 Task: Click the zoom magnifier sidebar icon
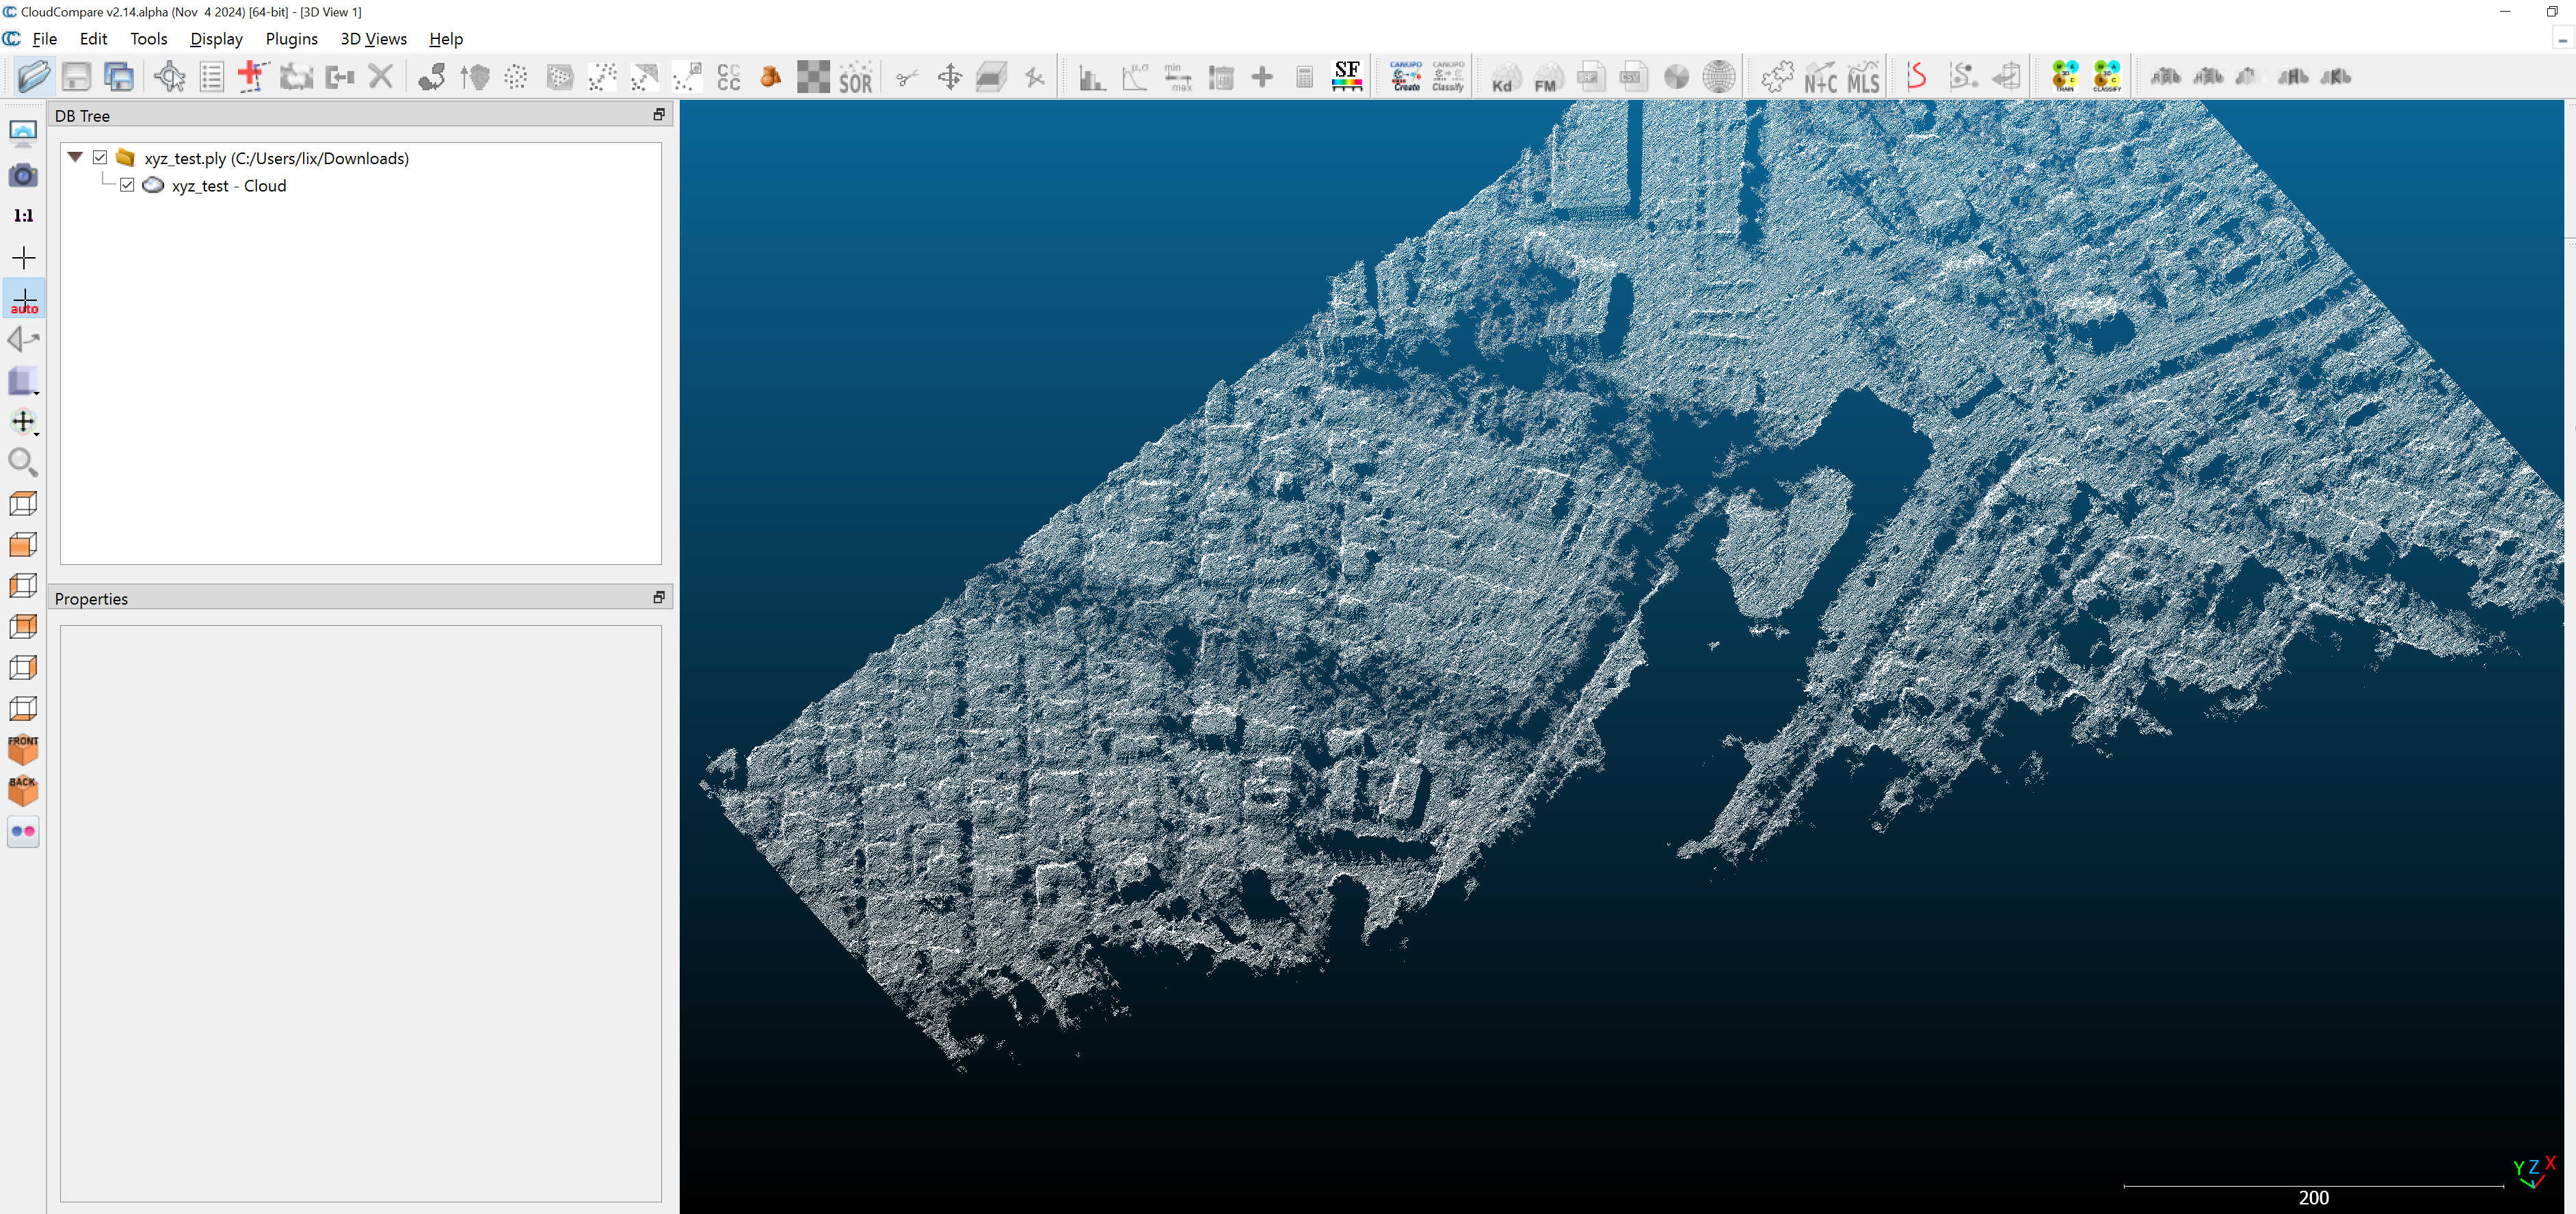point(23,462)
